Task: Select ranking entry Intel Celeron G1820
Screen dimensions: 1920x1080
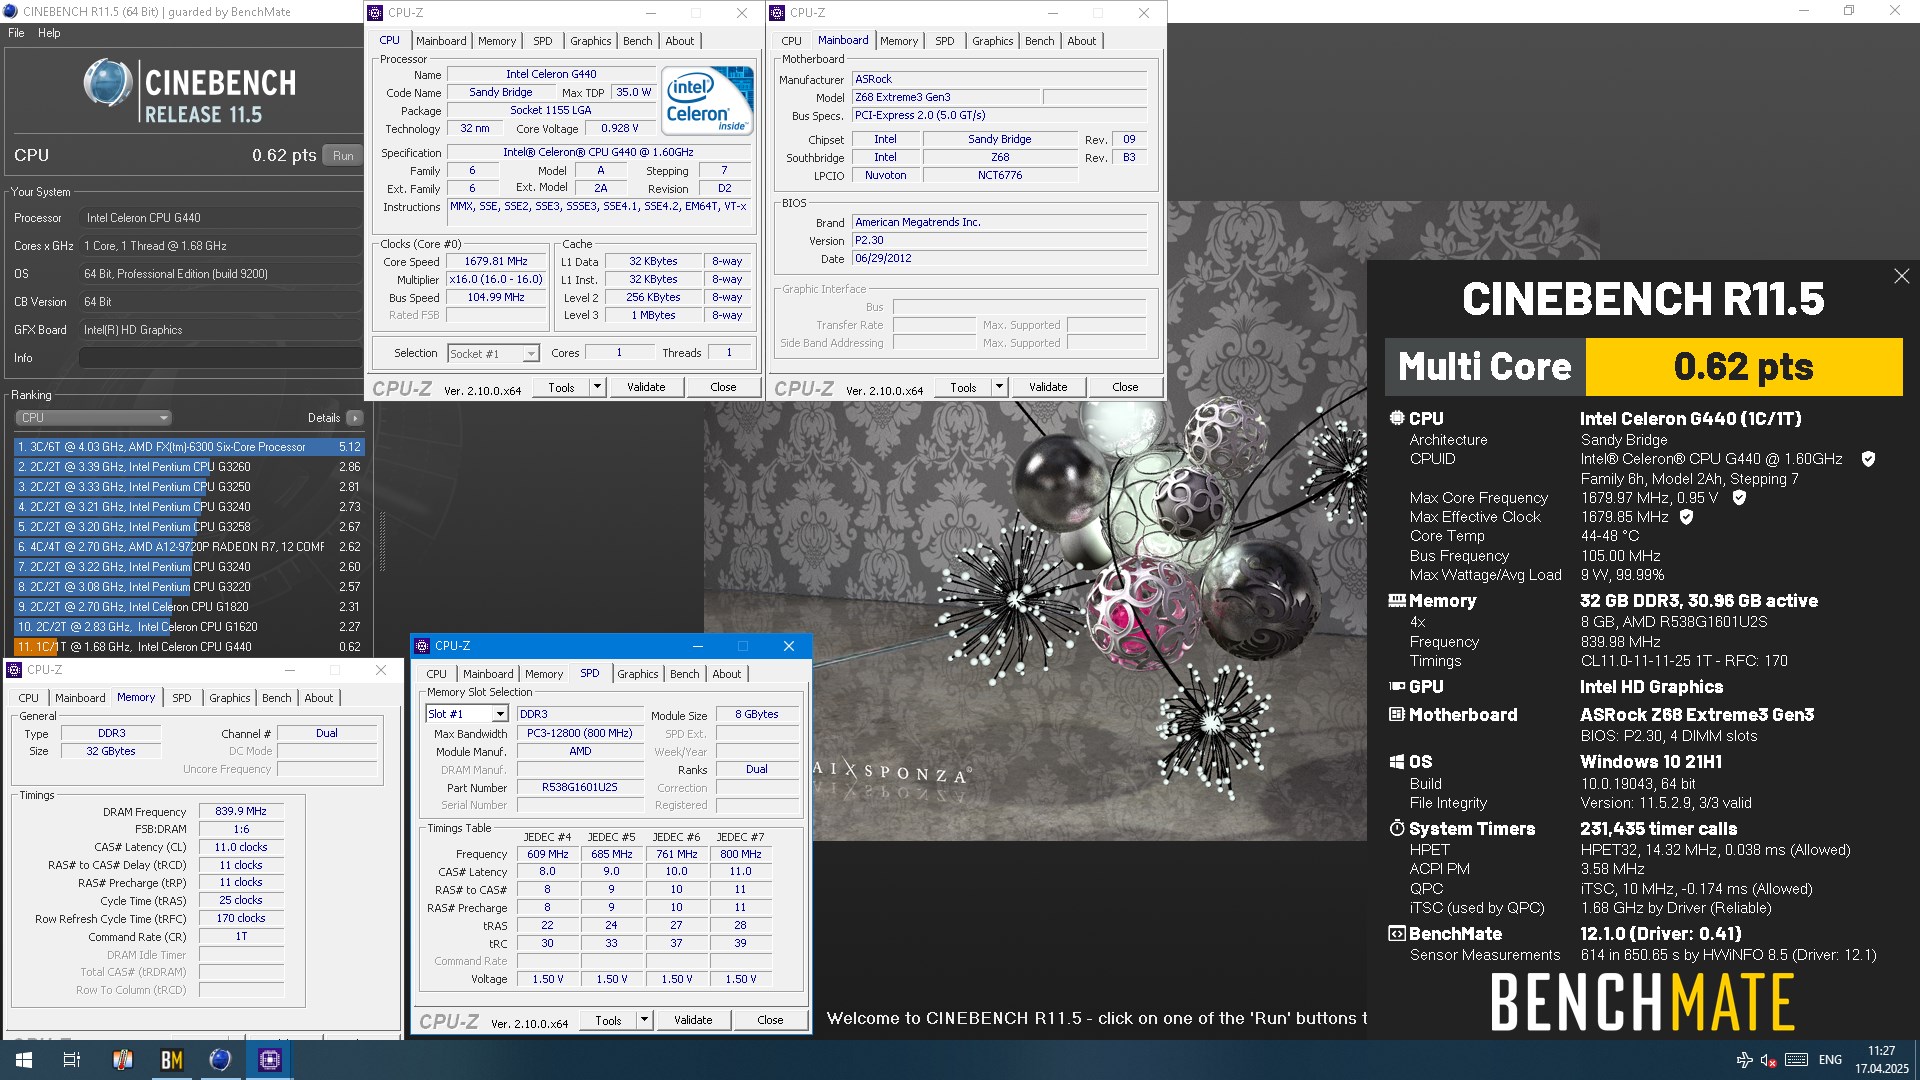Action: (x=189, y=607)
